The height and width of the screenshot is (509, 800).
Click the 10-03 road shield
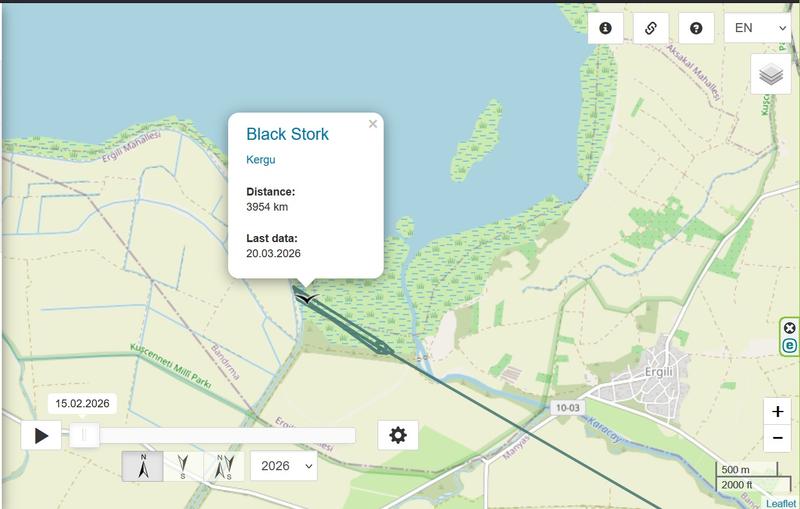point(568,408)
